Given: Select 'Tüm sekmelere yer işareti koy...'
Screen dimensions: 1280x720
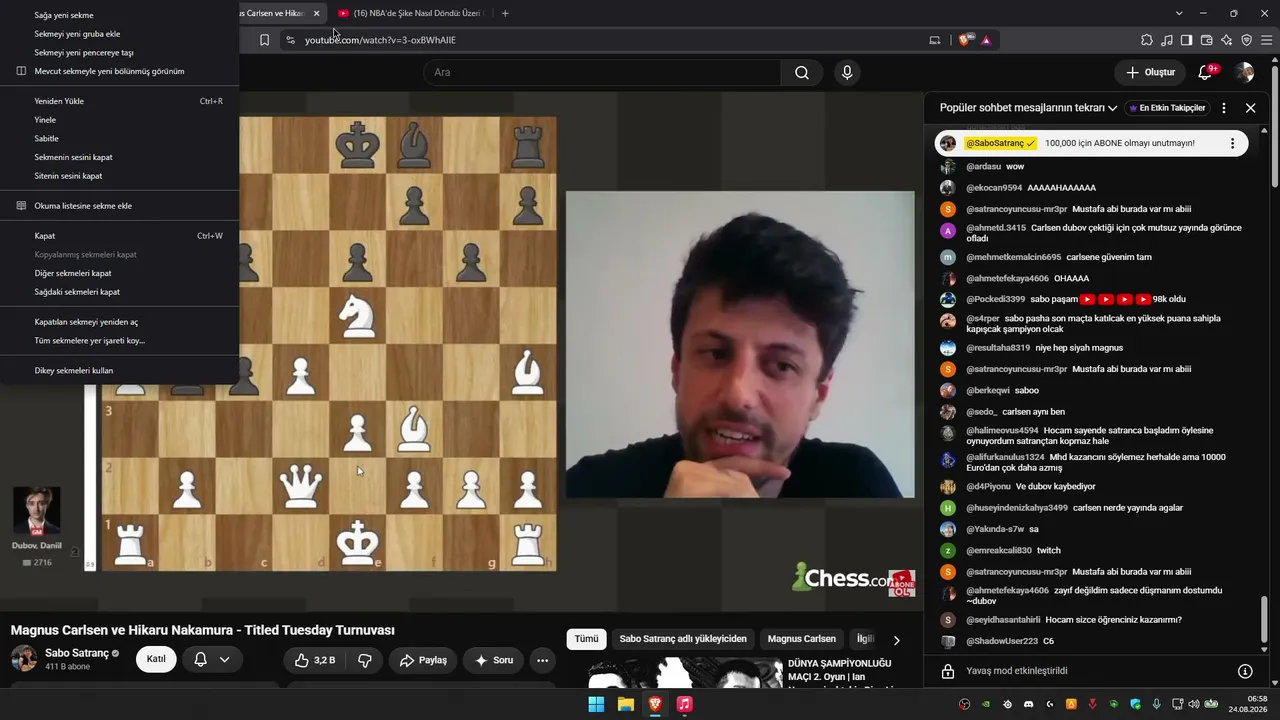Looking at the screenshot, I should tap(120, 340).
